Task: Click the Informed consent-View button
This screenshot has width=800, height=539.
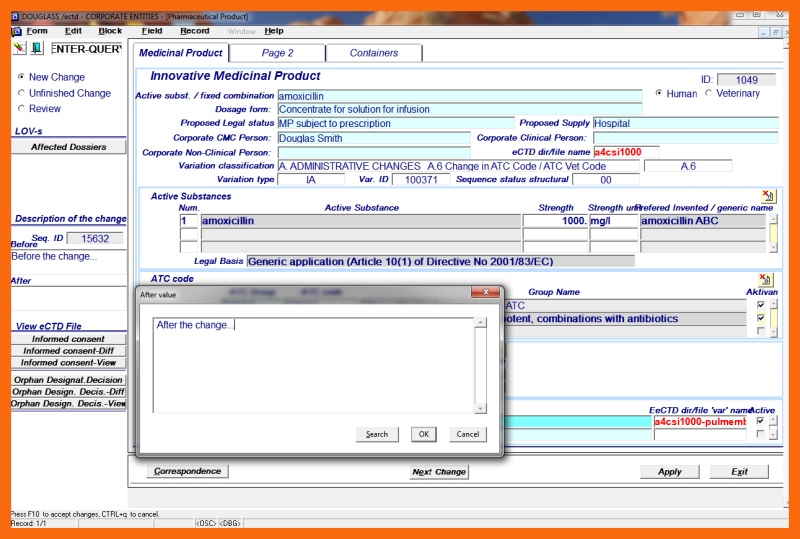Action: click(x=68, y=362)
